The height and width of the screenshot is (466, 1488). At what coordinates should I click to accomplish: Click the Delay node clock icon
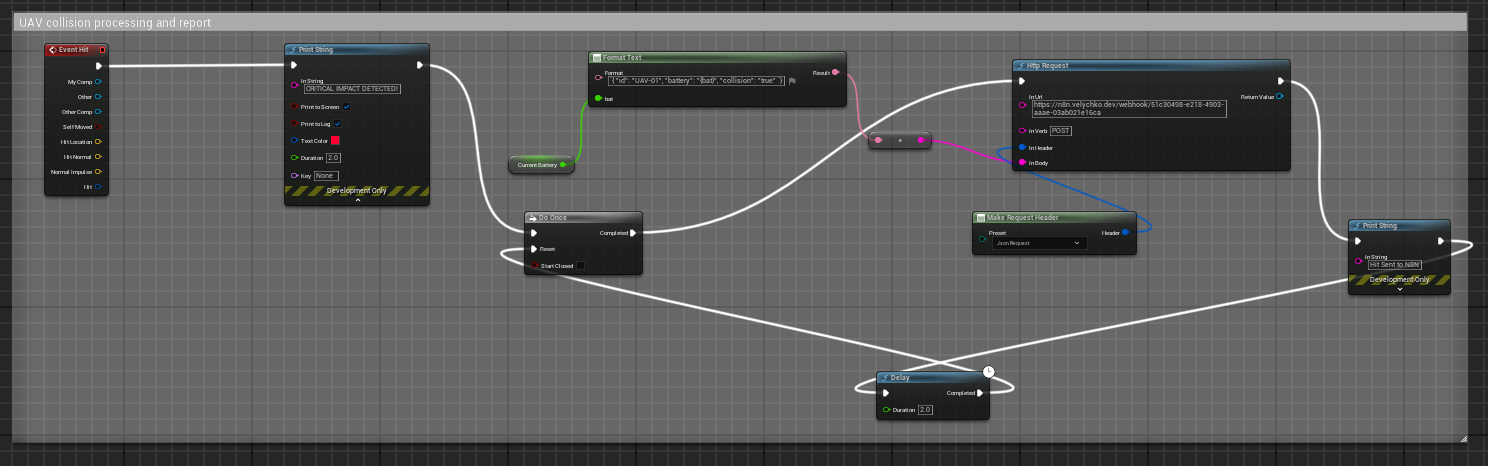(989, 371)
